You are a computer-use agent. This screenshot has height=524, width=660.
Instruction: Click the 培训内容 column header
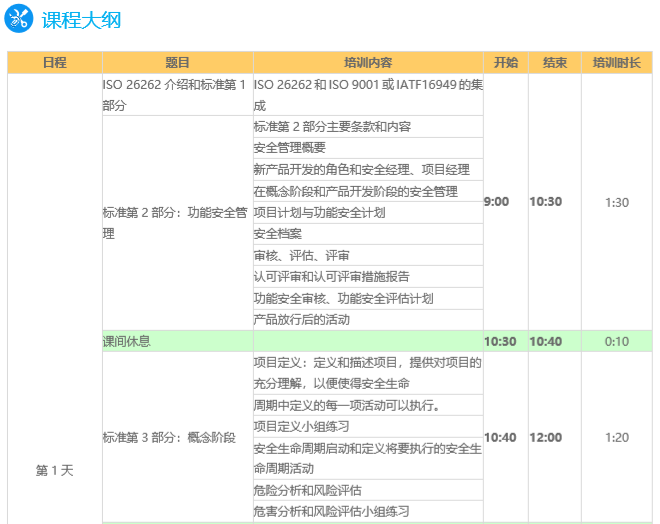tap(368, 62)
